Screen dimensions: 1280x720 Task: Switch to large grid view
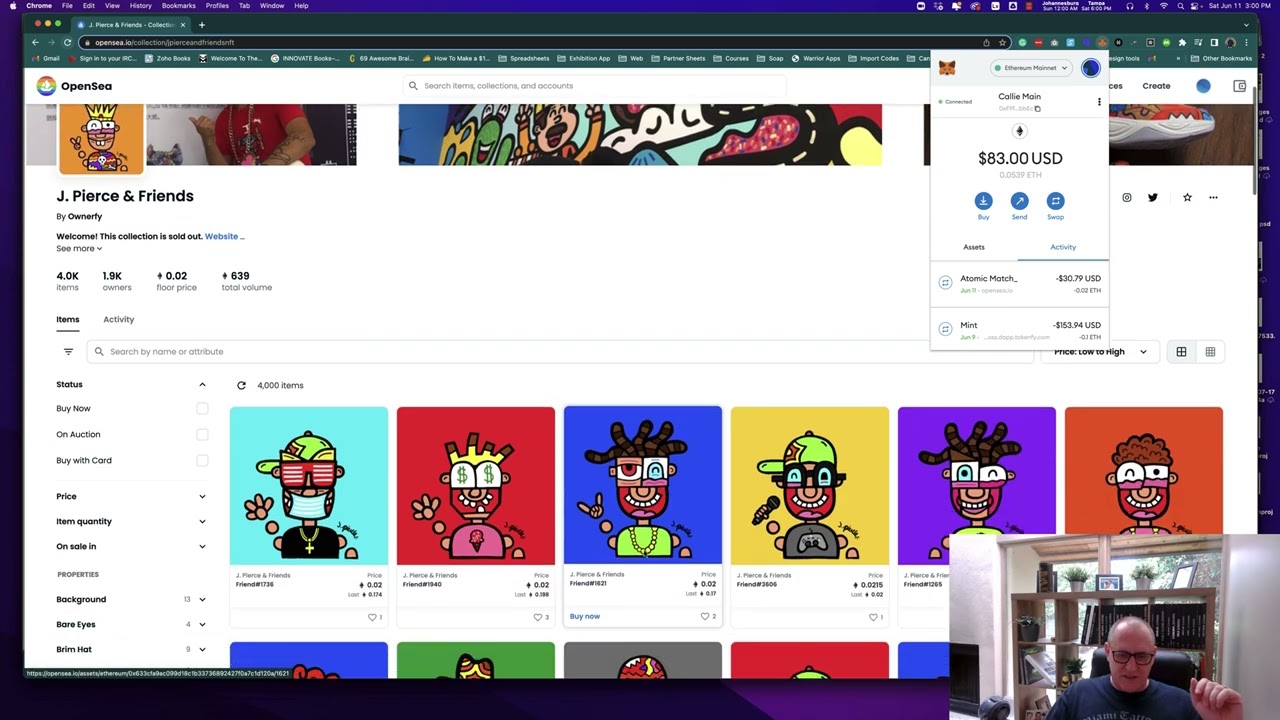point(1181,352)
